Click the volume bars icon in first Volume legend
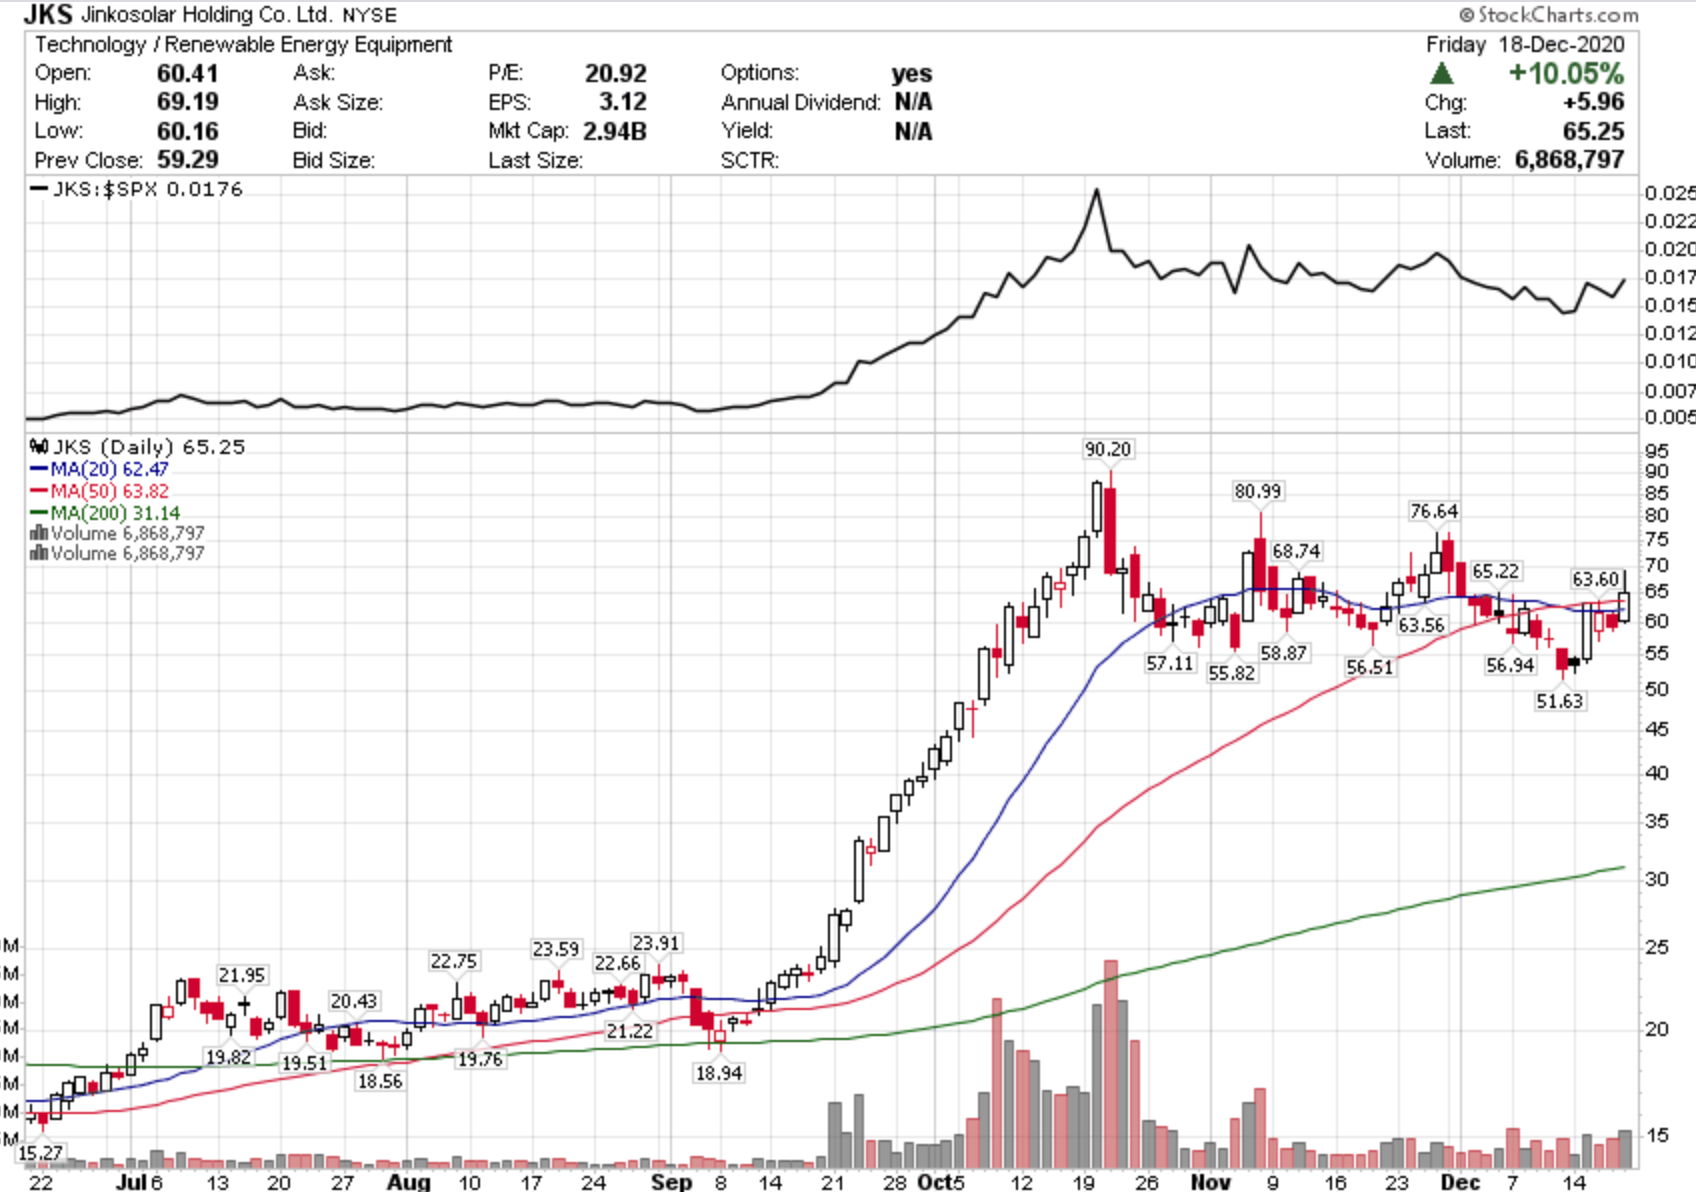Screen dimensions: 1696x1192 [39, 534]
